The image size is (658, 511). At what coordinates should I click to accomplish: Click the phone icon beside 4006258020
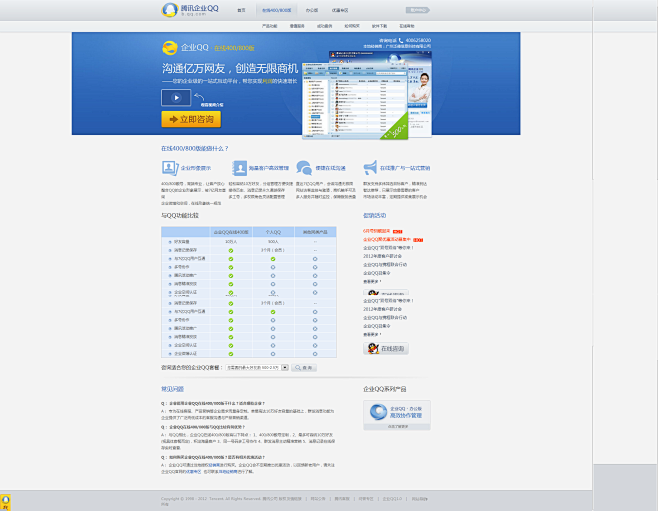[x=401, y=40]
